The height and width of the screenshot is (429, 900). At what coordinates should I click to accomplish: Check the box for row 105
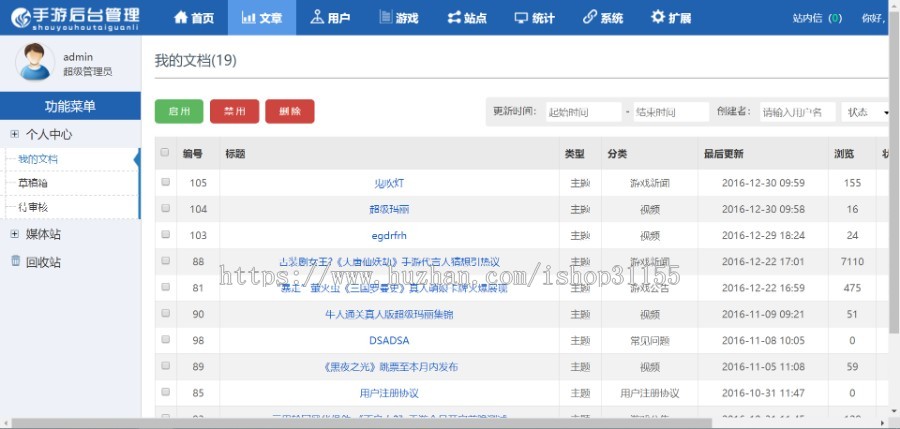pos(165,182)
